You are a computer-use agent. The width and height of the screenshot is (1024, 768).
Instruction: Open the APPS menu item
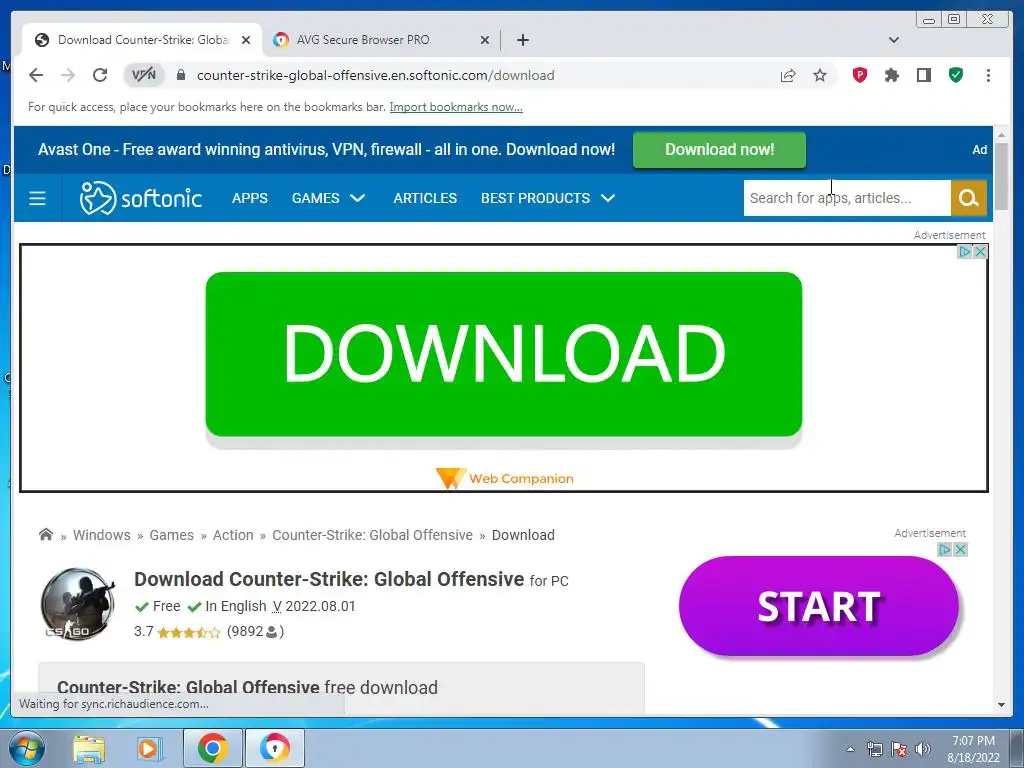click(249, 198)
